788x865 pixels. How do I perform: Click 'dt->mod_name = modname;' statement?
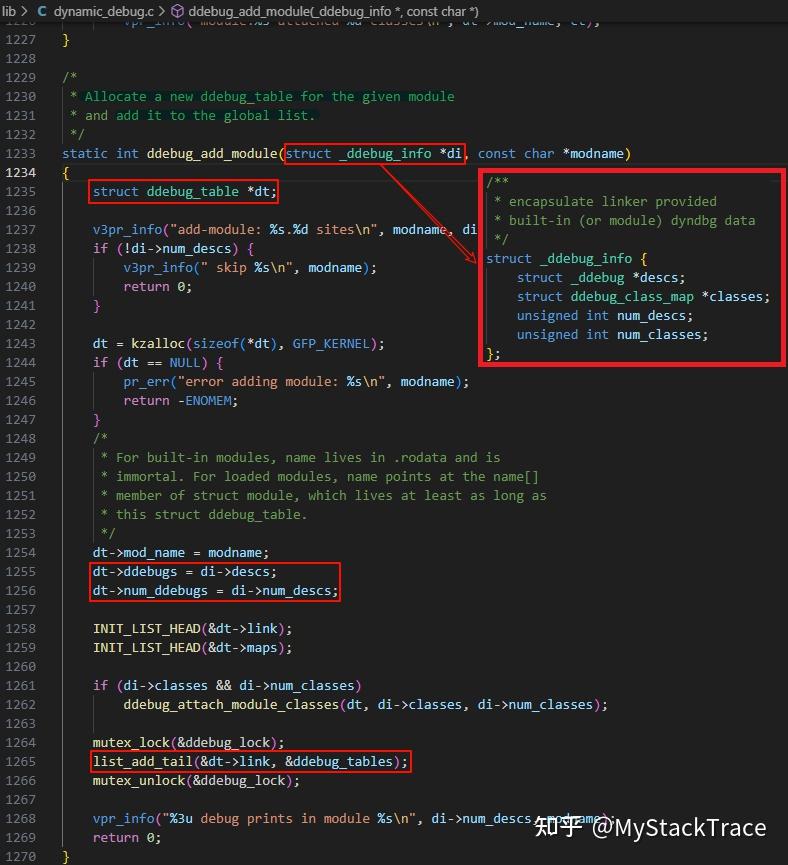pos(181,553)
